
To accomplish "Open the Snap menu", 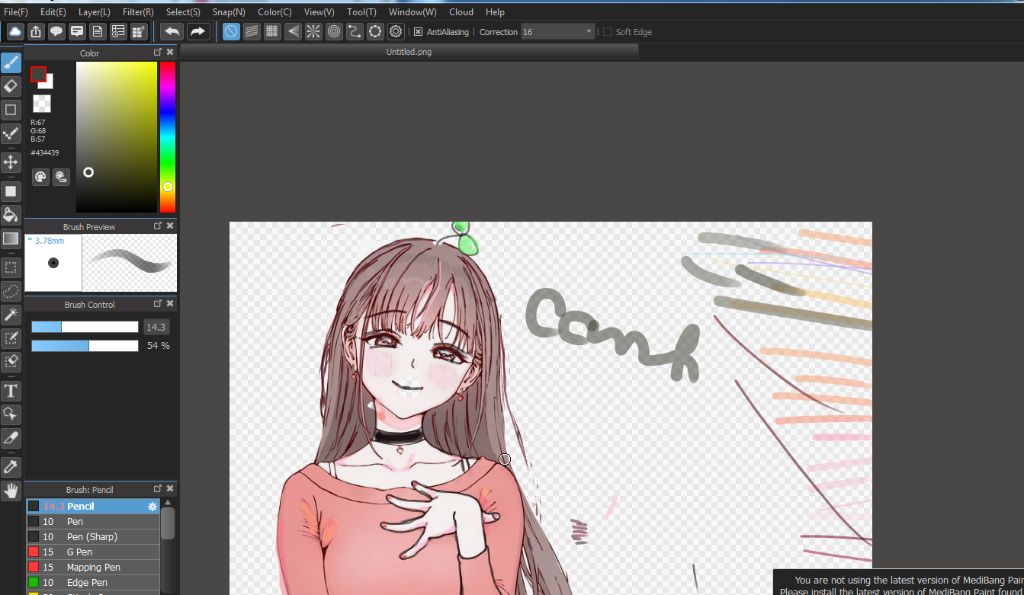I will point(229,12).
